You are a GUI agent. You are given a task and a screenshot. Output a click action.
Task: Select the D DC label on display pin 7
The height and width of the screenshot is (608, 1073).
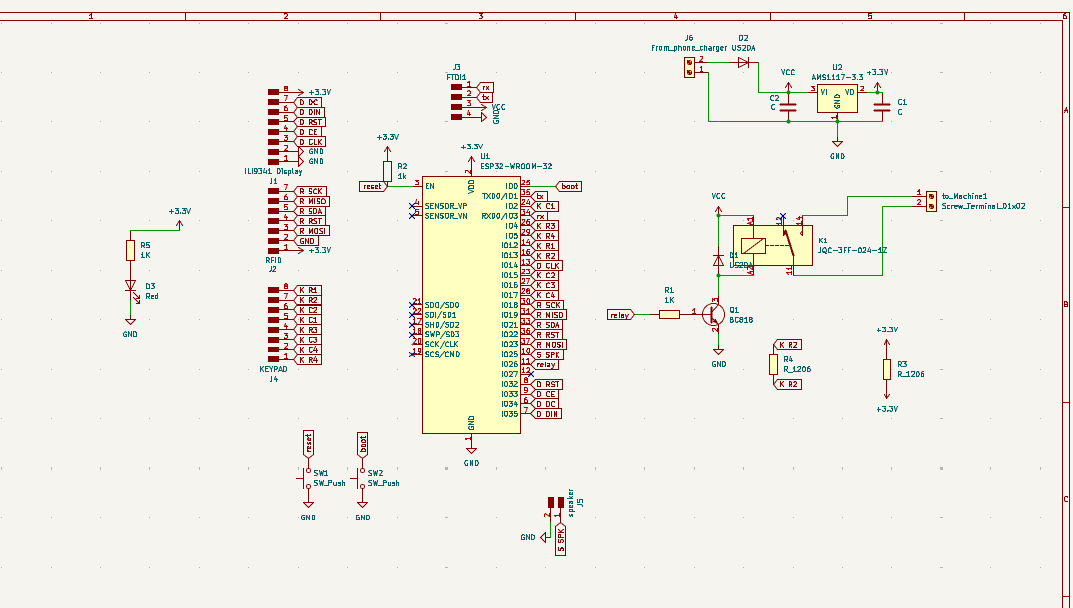pyautogui.click(x=307, y=102)
